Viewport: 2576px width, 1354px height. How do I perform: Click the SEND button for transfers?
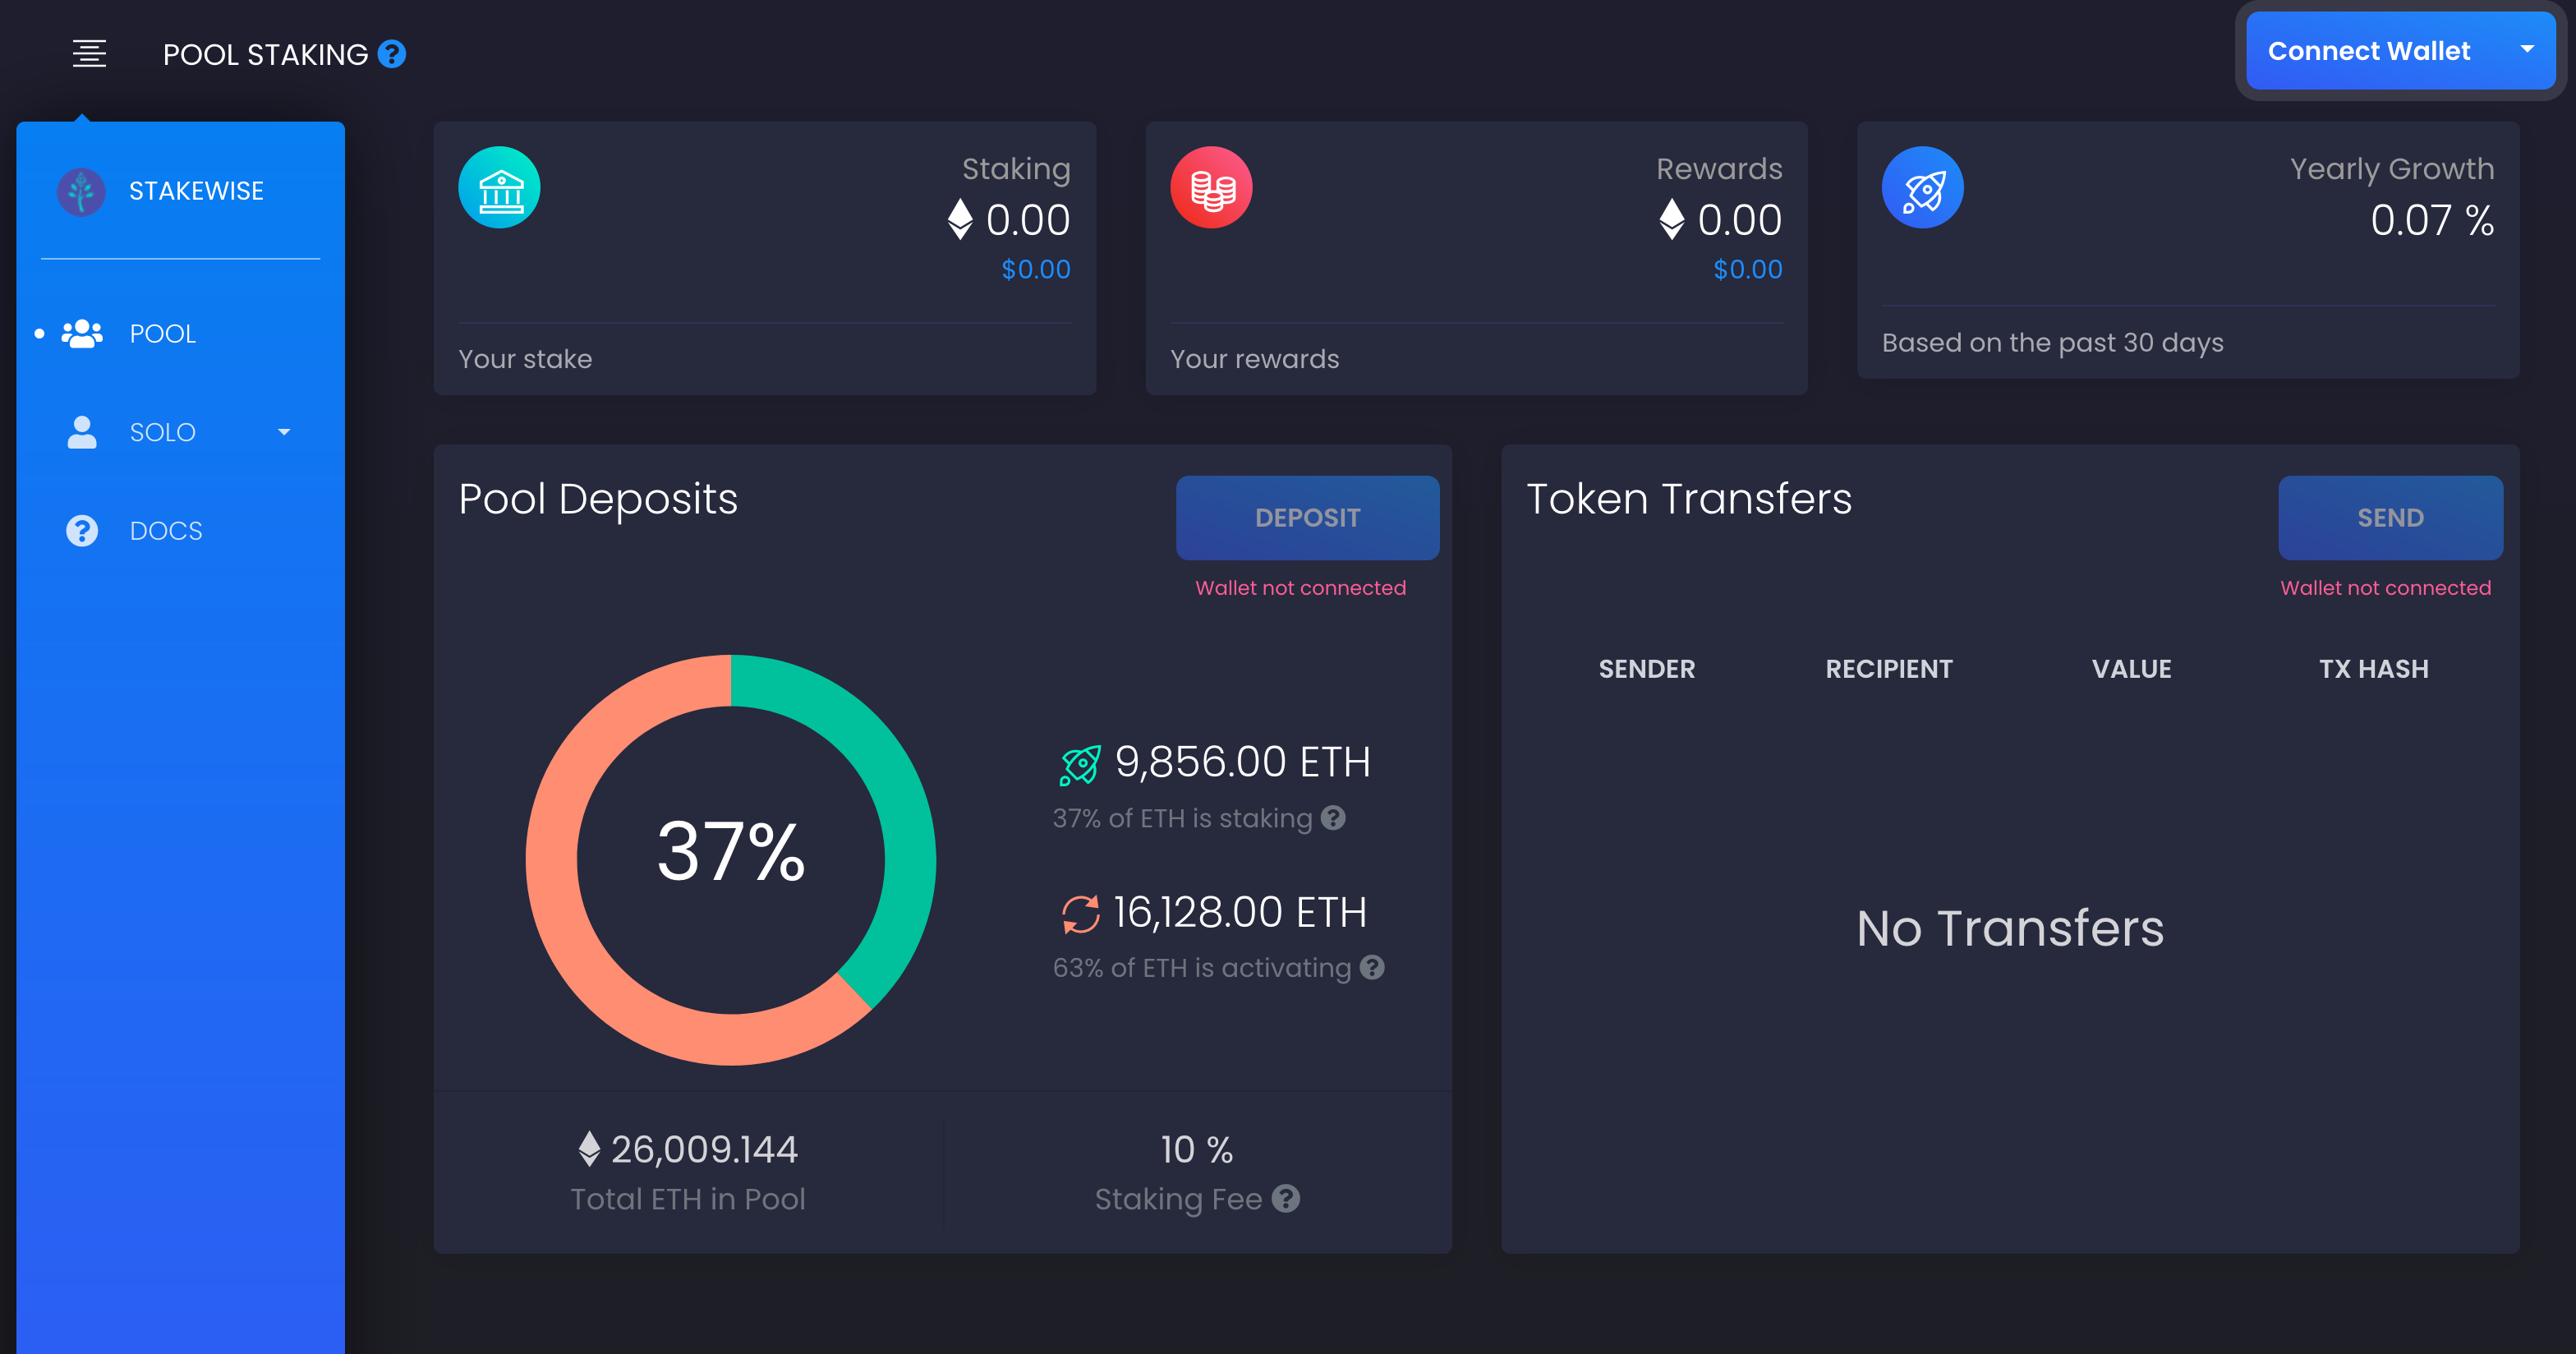click(x=2385, y=516)
